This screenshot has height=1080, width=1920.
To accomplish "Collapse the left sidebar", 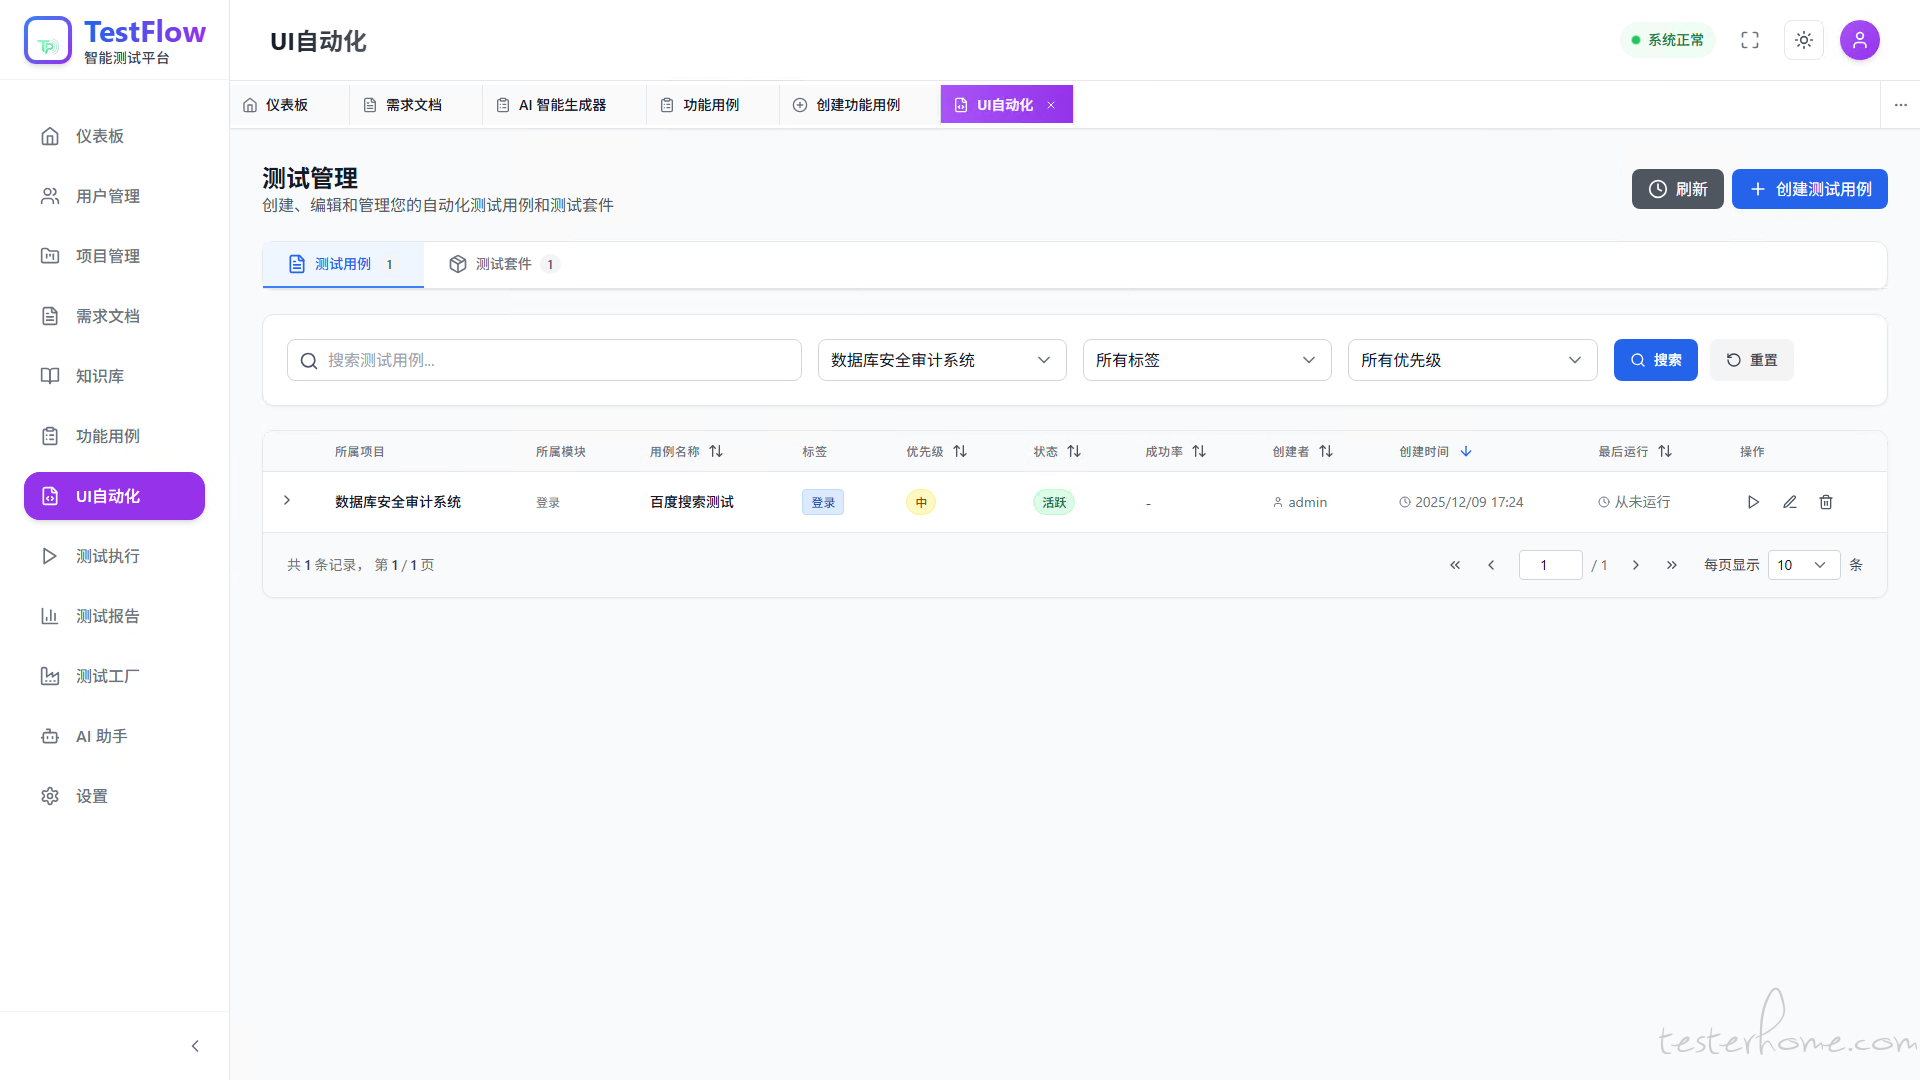I will pos(195,1046).
